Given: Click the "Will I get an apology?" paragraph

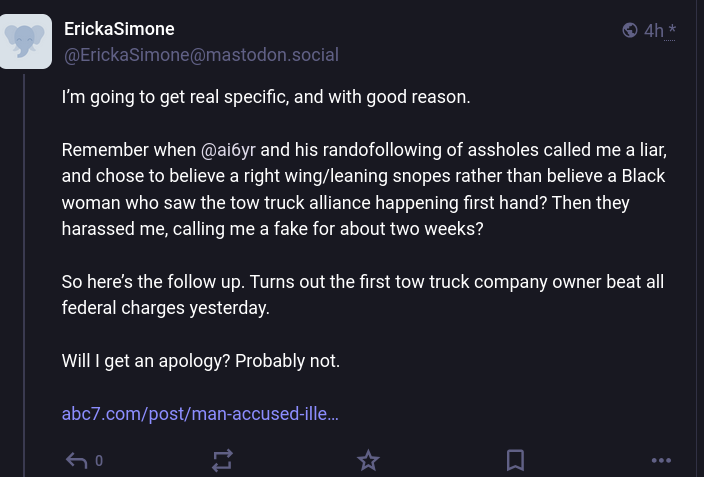Looking at the screenshot, I should (x=200, y=361).
